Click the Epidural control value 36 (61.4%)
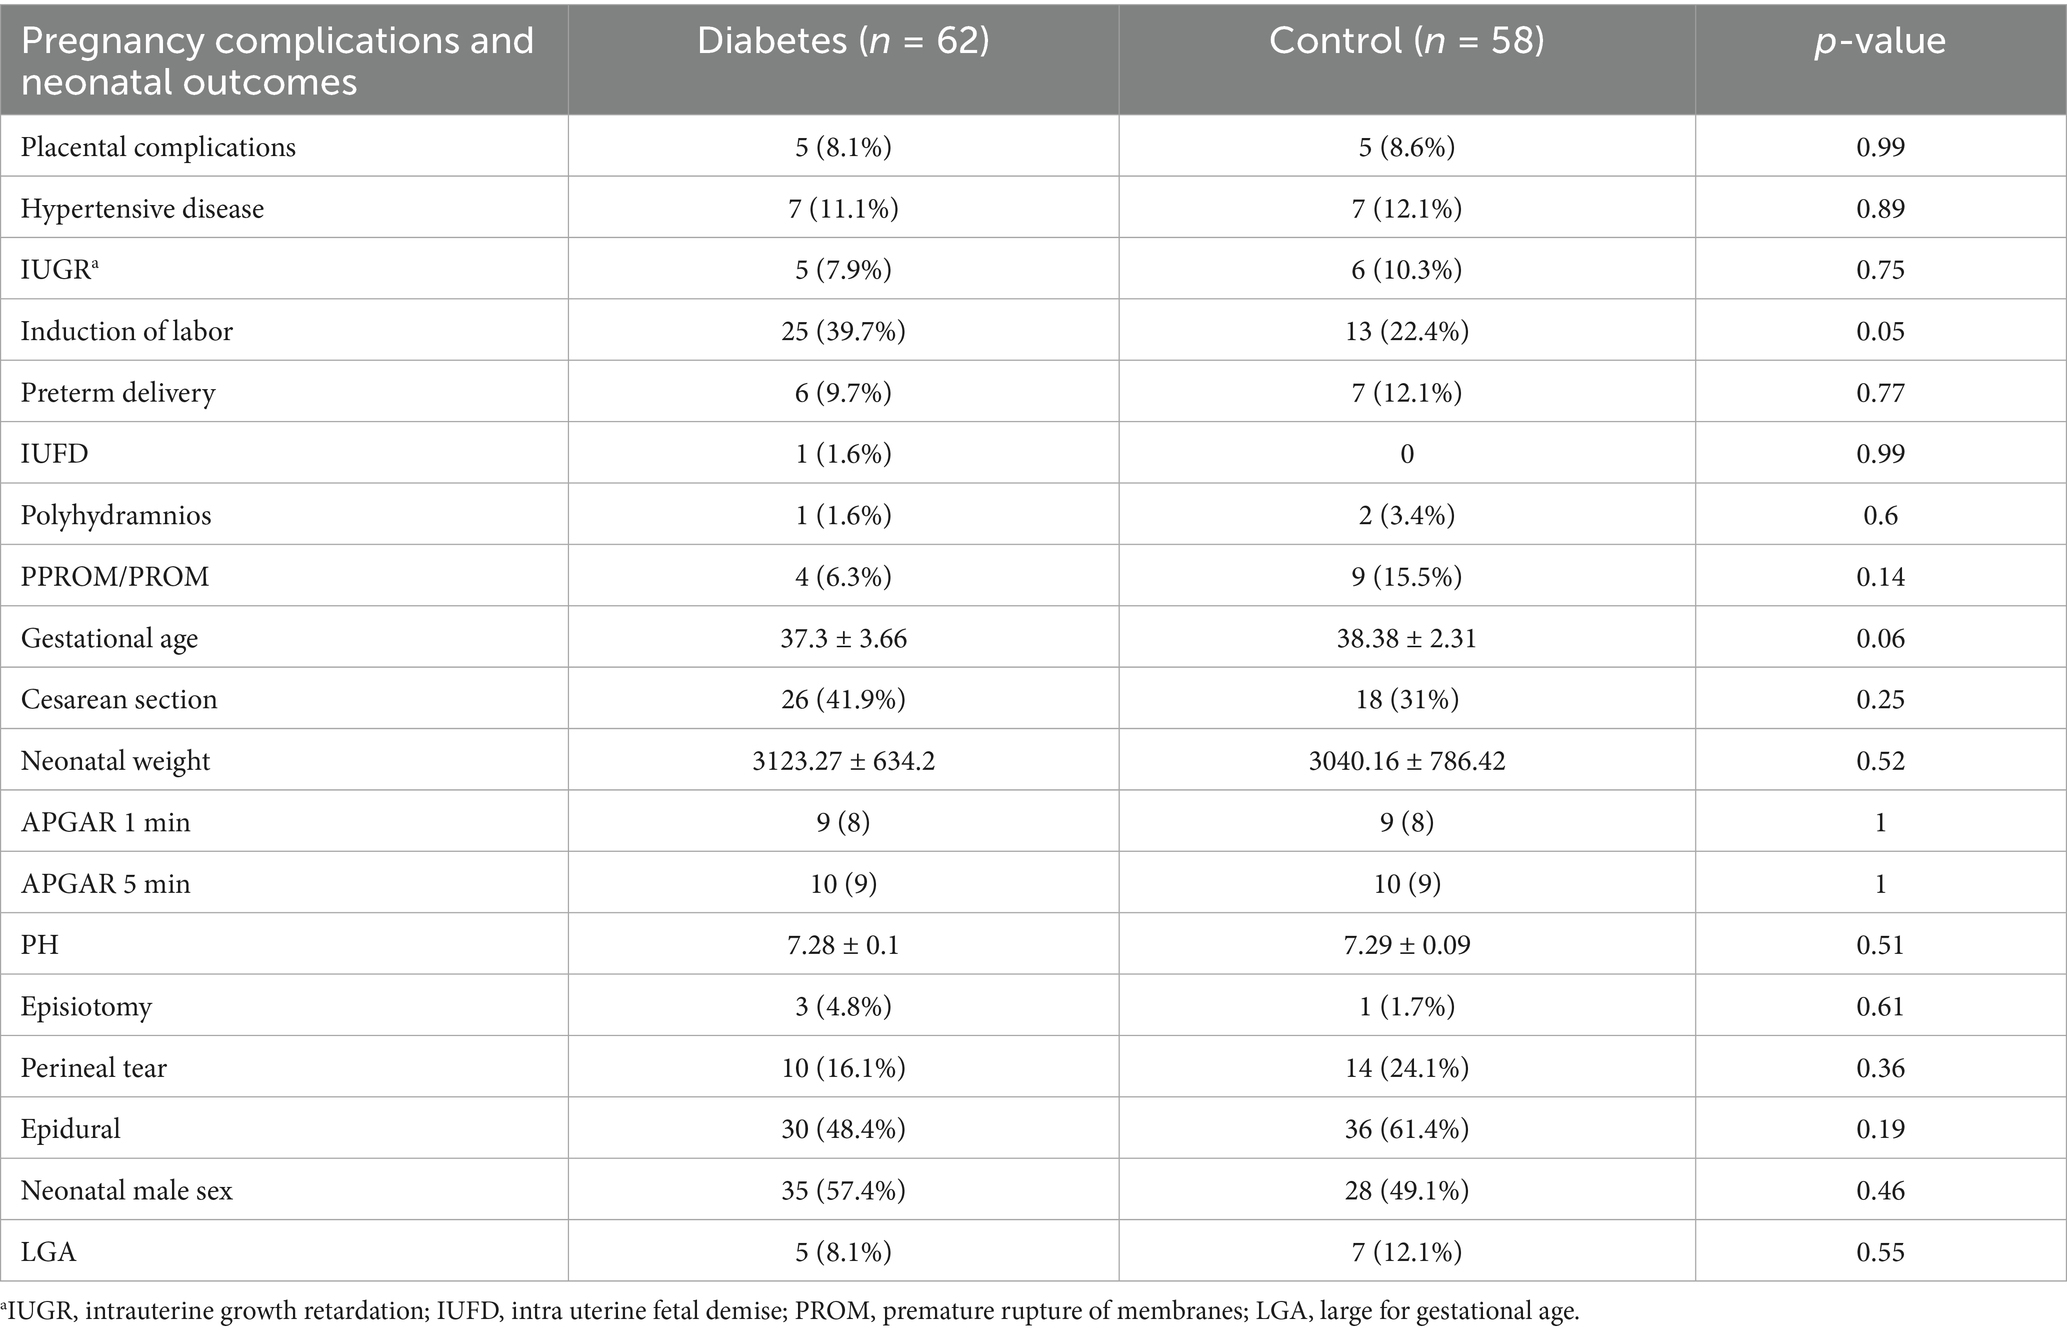 1406,1129
